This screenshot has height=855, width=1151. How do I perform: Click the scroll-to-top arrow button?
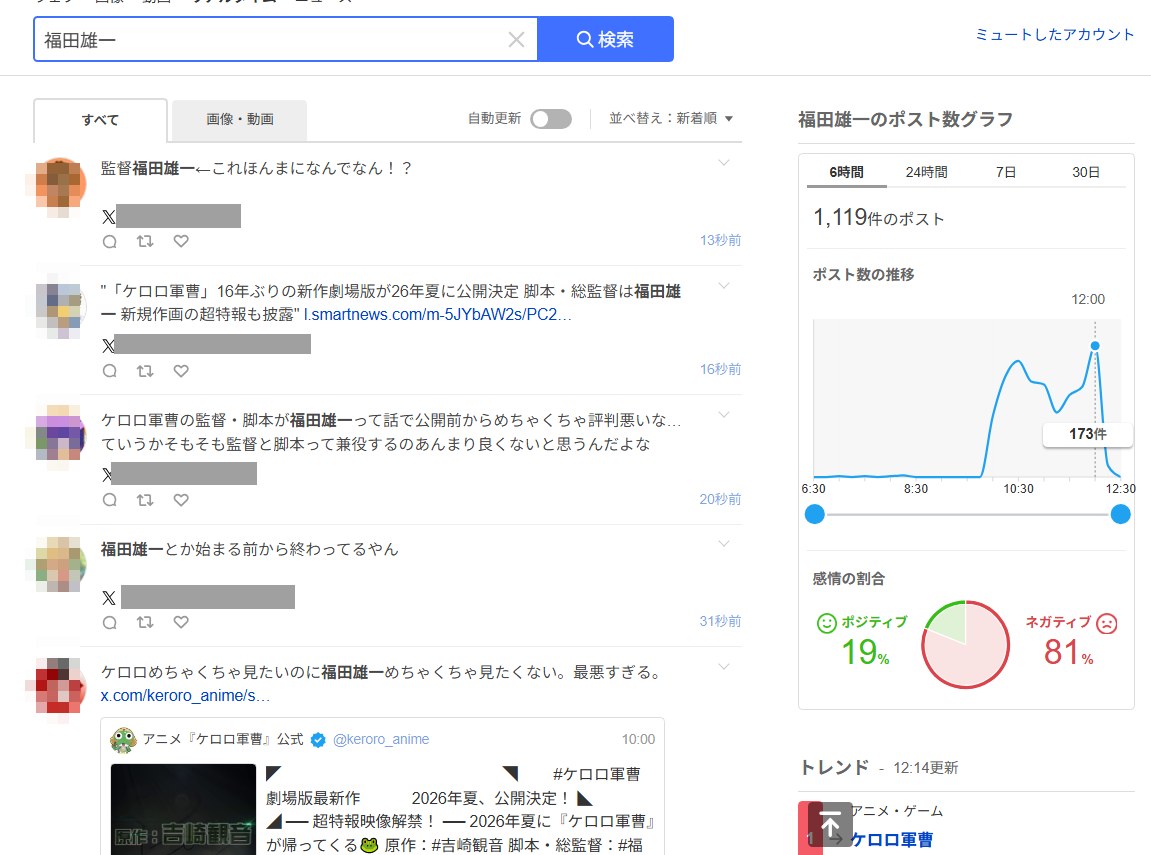pyautogui.click(x=830, y=825)
